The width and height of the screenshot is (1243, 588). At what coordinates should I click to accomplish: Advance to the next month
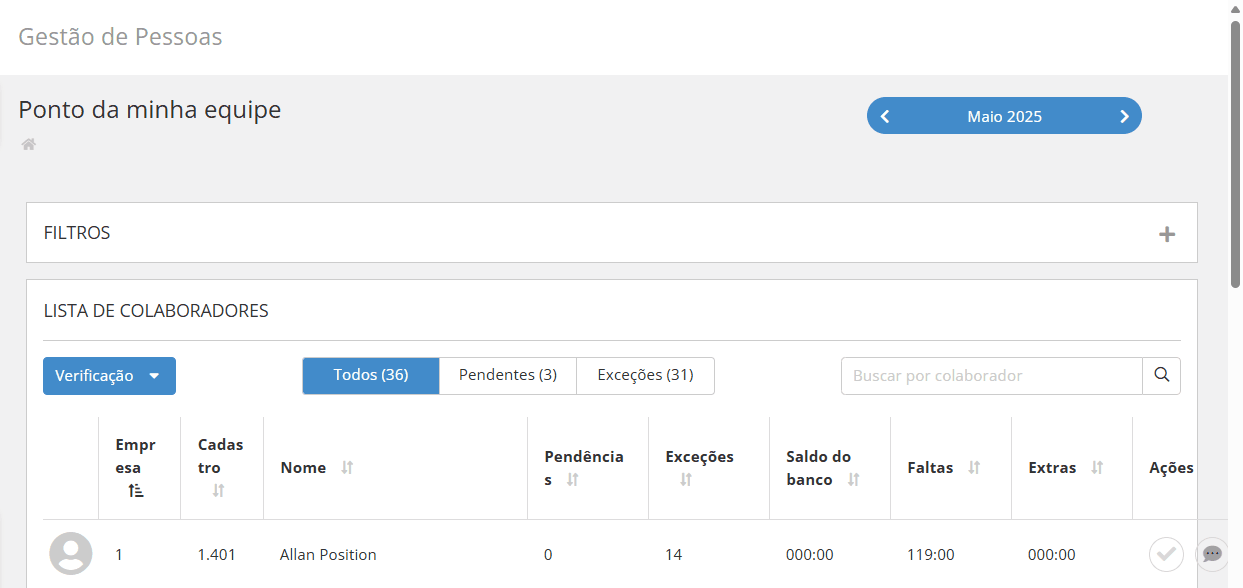(x=1124, y=117)
